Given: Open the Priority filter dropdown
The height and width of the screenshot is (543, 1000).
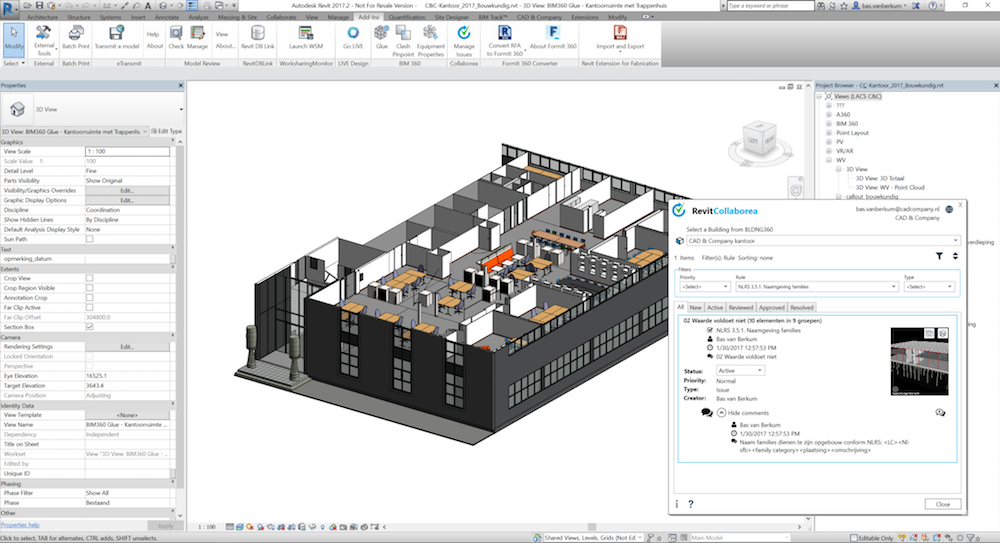Looking at the screenshot, I should (x=704, y=286).
